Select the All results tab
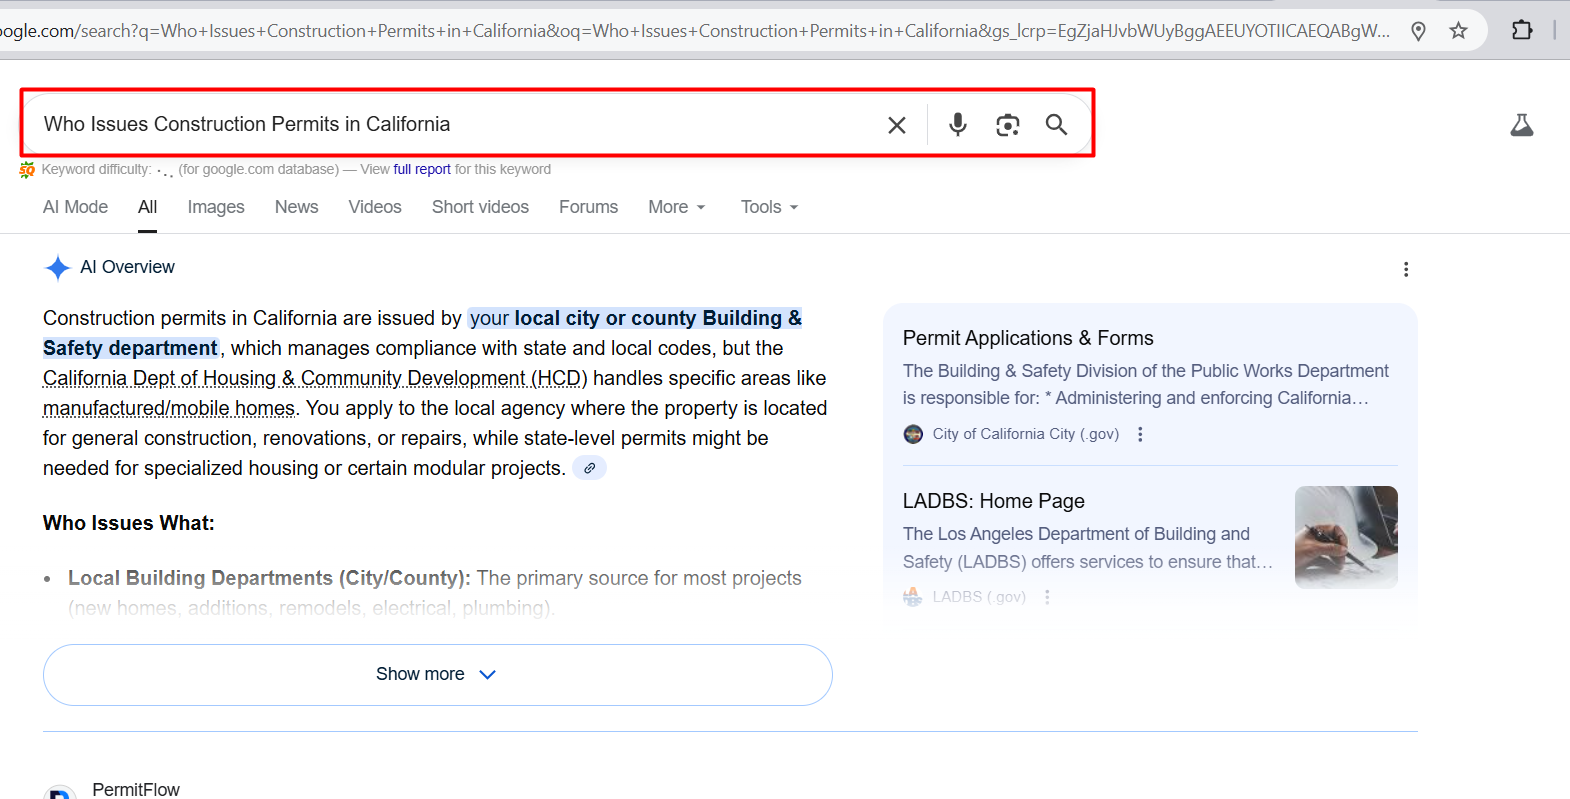The image size is (1570, 799). pos(147,207)
